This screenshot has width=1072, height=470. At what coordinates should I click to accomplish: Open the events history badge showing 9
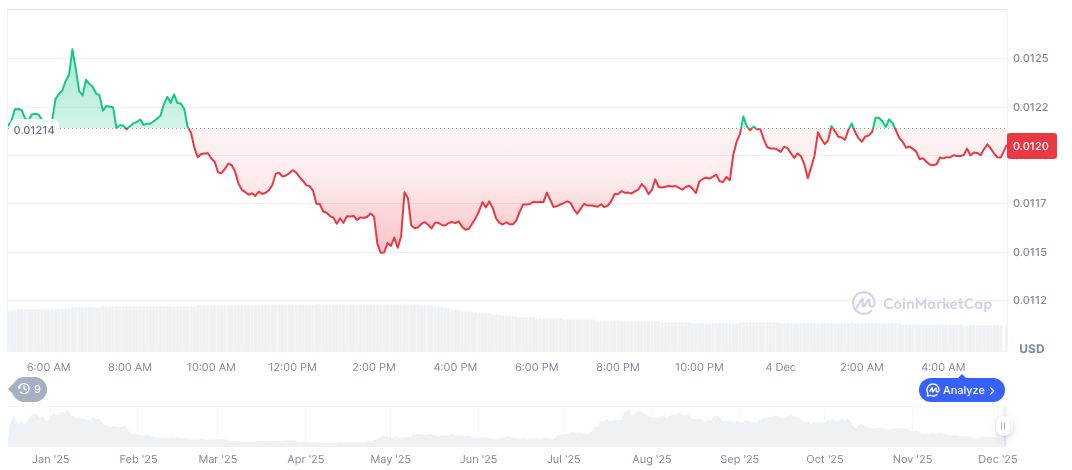pyautogui.click(x=29, y=389)
